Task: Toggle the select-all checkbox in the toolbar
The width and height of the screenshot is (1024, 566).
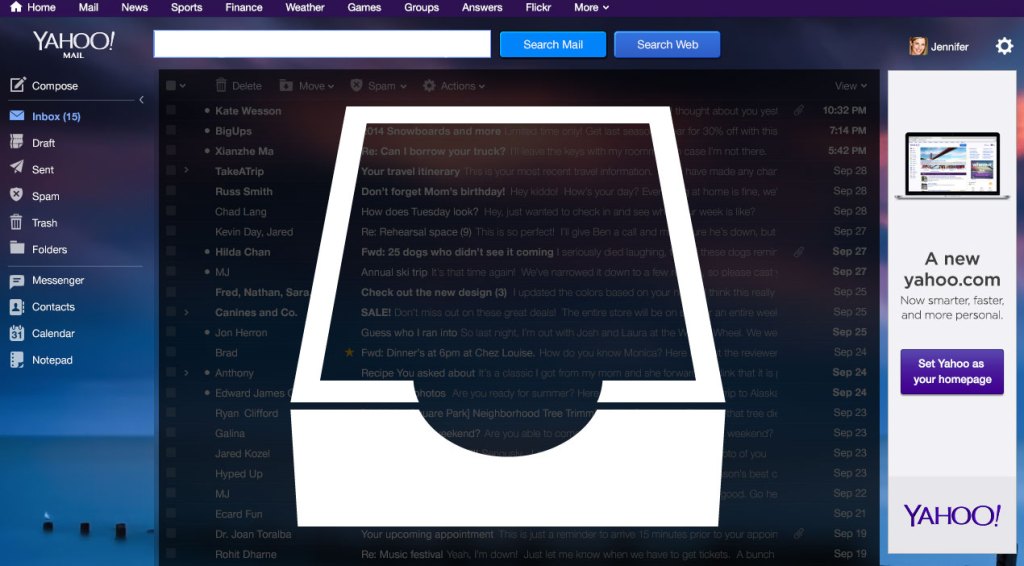Action: point(171,86)
